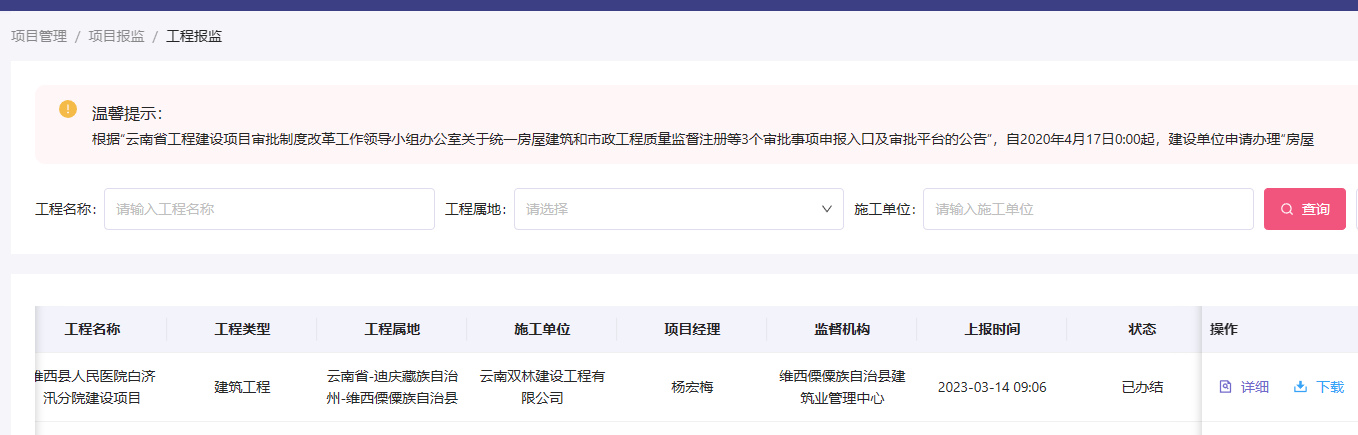Select the 施工单位 table column header
1358x435 pixels.
click(542, 329)
